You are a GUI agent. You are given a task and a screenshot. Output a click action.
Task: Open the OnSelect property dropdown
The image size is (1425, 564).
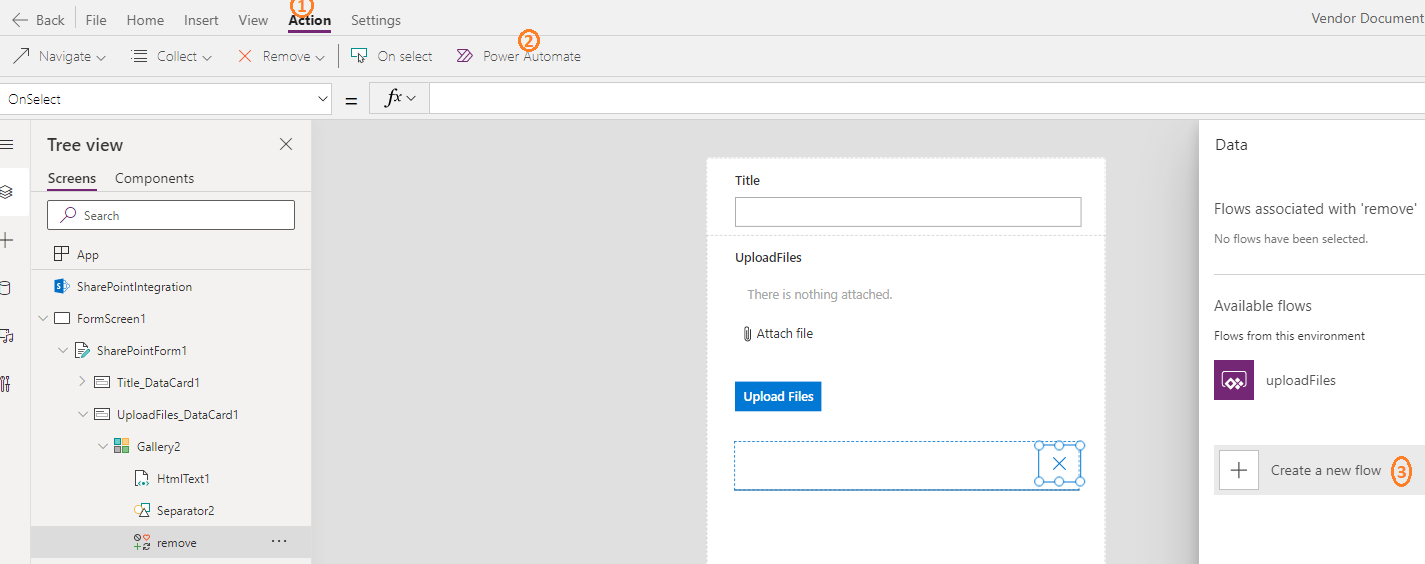[323, 99]
